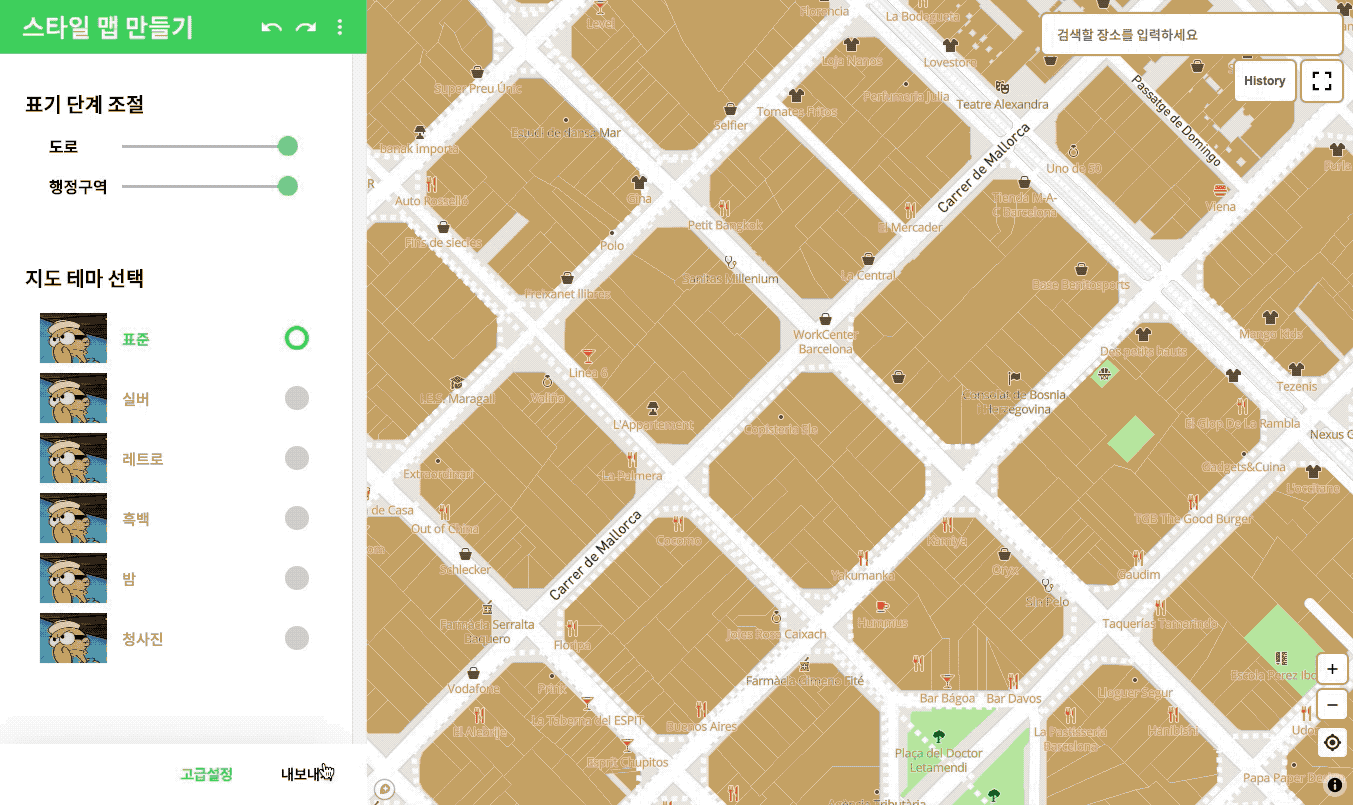Click the undo arrow icon

271,27
